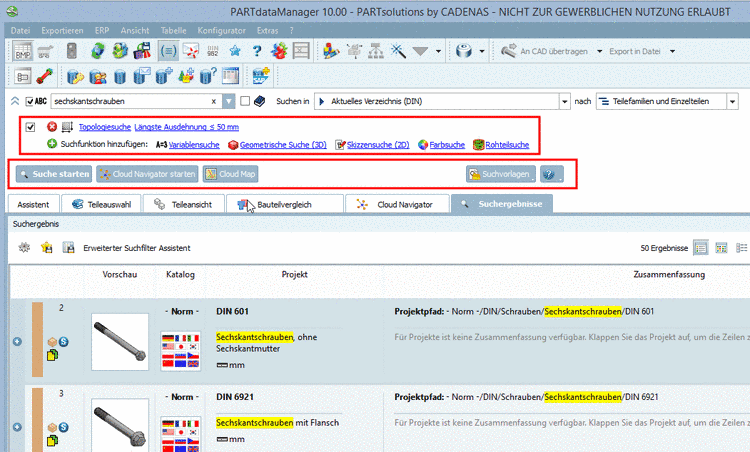
Task: Open the search term history dropdown
Action: pyautogui.click(x=229, y=101)
